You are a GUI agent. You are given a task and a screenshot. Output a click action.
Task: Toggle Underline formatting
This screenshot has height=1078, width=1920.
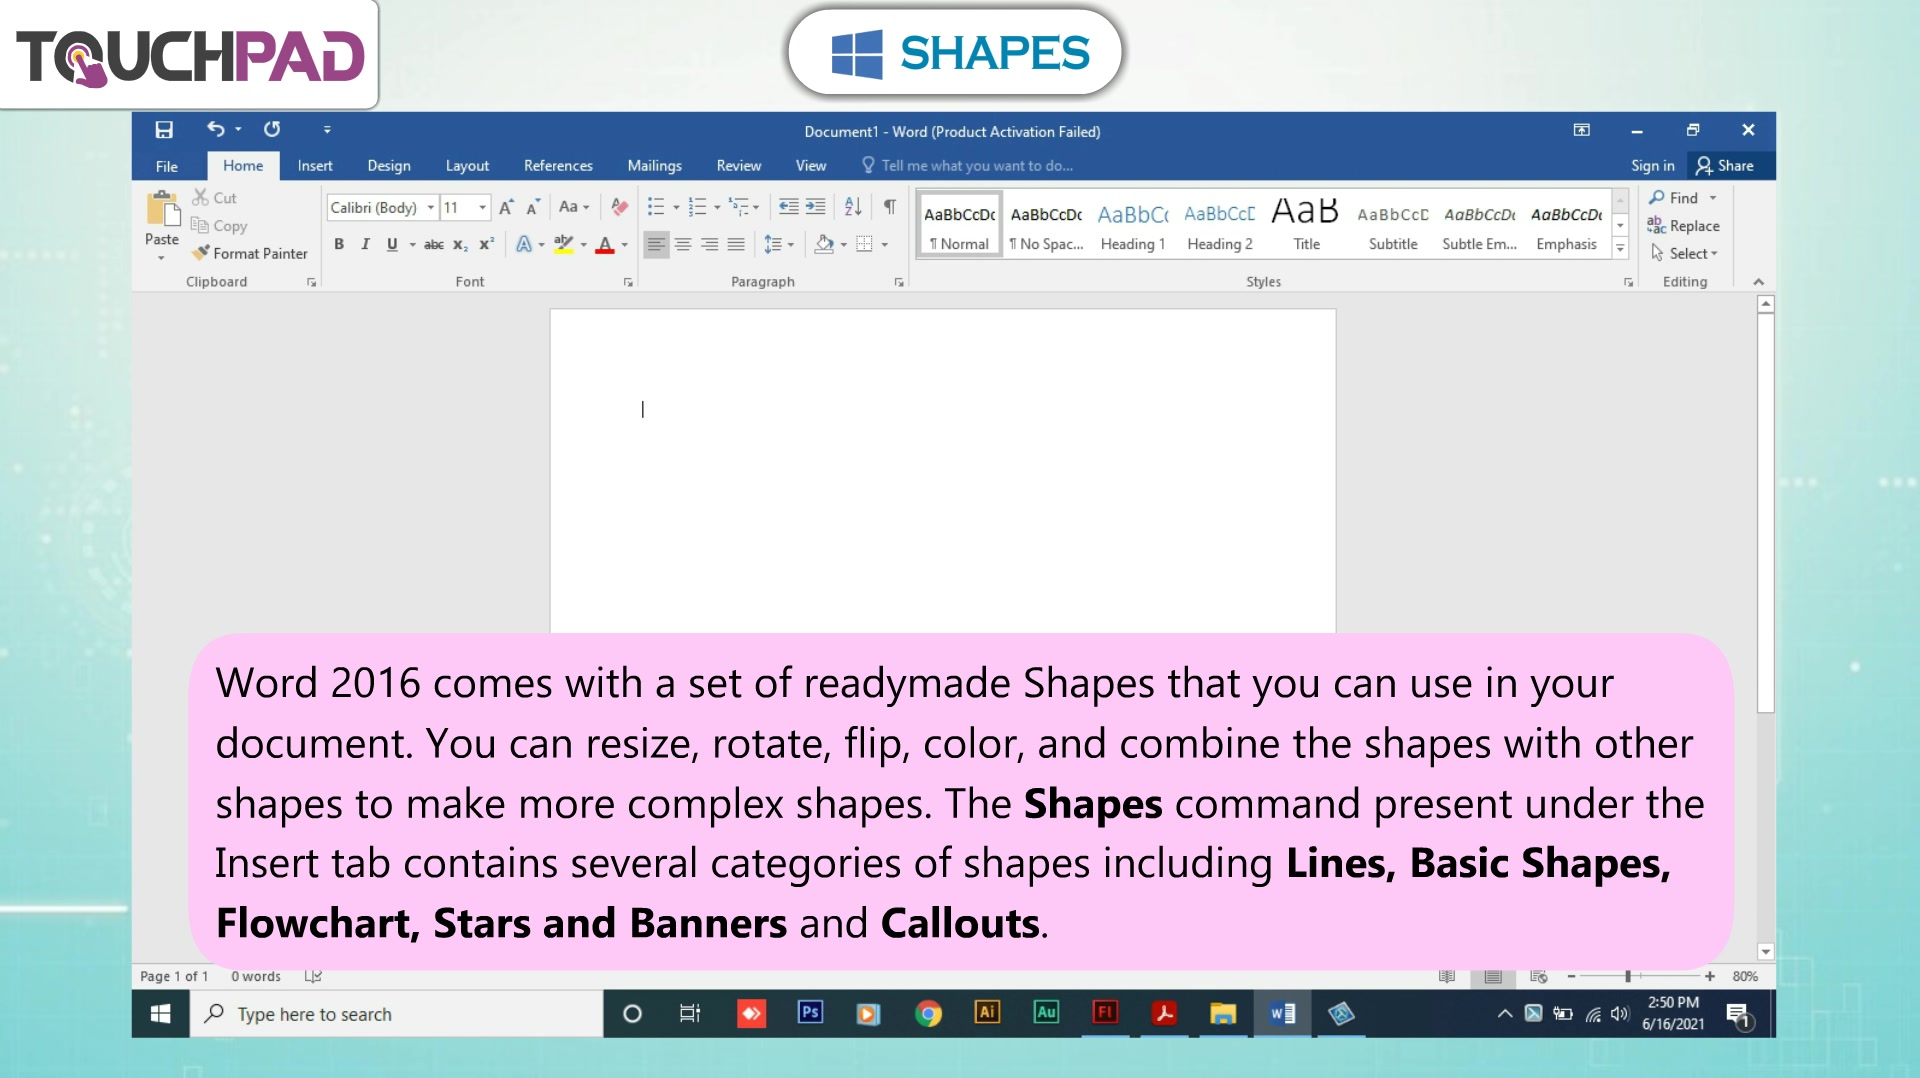(x=392, y=244)
